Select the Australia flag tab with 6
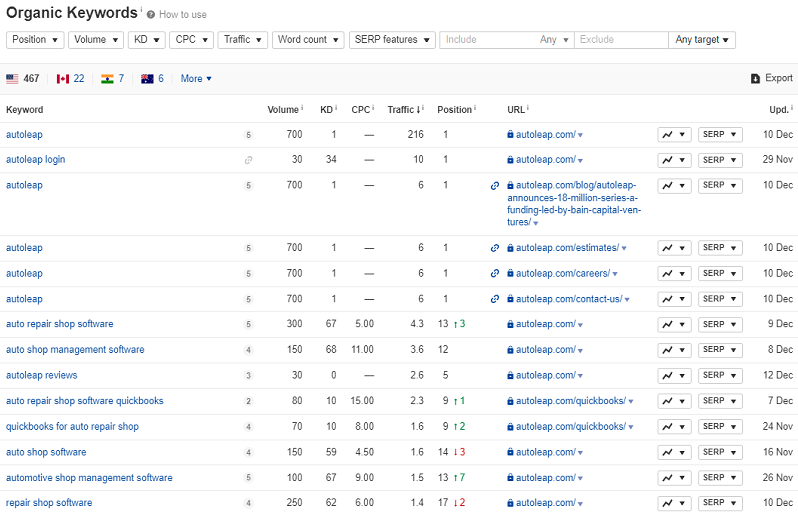798x512 pixels. coord(152,78)
